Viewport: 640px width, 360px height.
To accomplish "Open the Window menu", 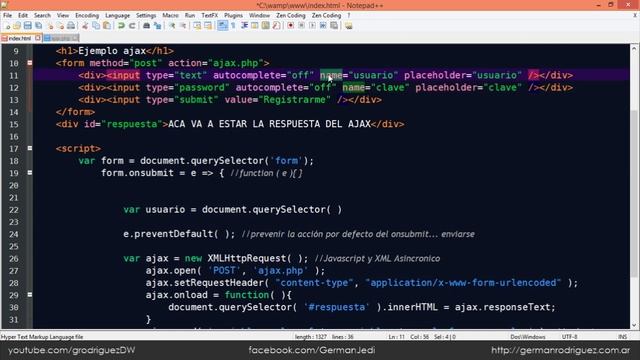I will pos(259,15).
